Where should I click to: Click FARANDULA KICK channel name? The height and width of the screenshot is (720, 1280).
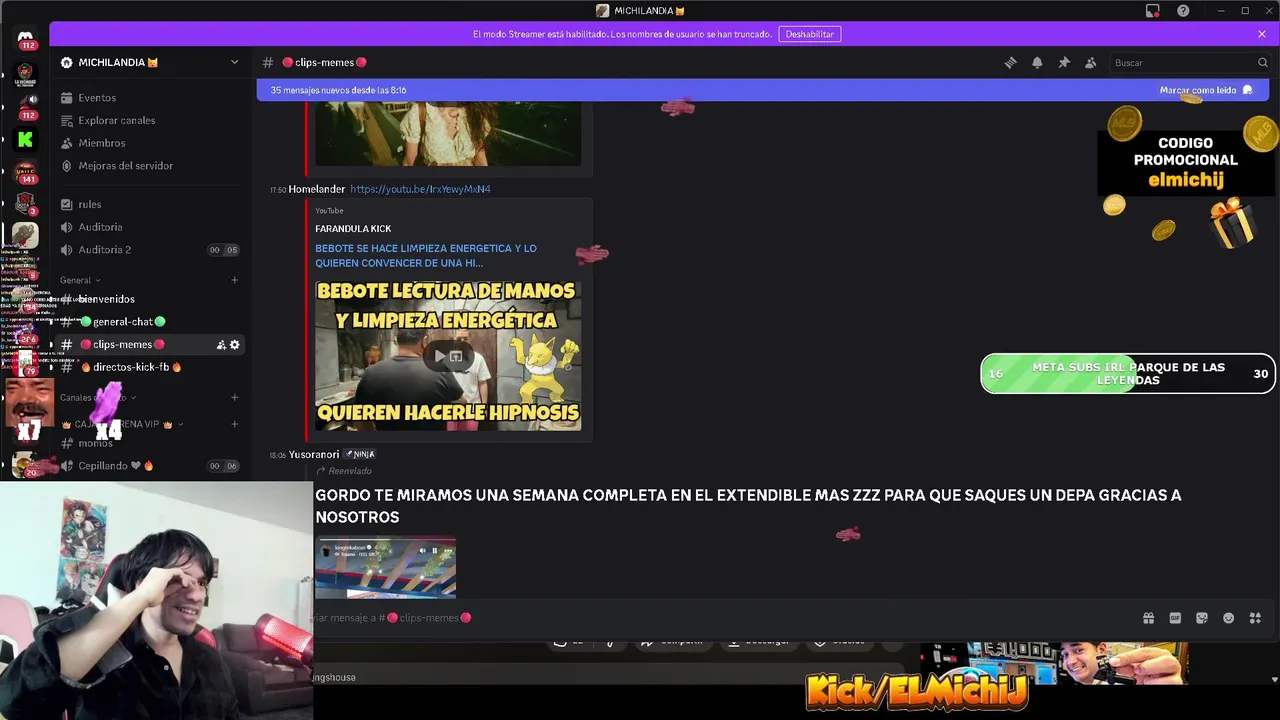tap(353, 229)
